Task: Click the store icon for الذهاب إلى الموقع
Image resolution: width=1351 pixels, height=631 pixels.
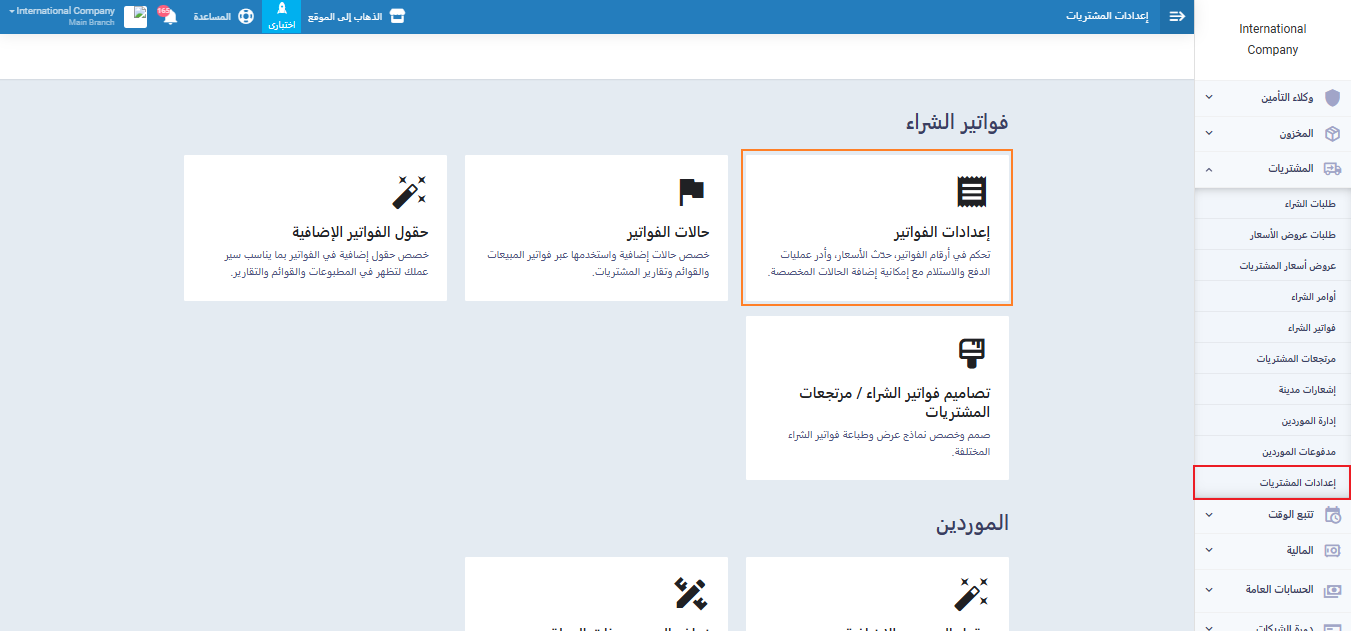Action: point(397,17)
